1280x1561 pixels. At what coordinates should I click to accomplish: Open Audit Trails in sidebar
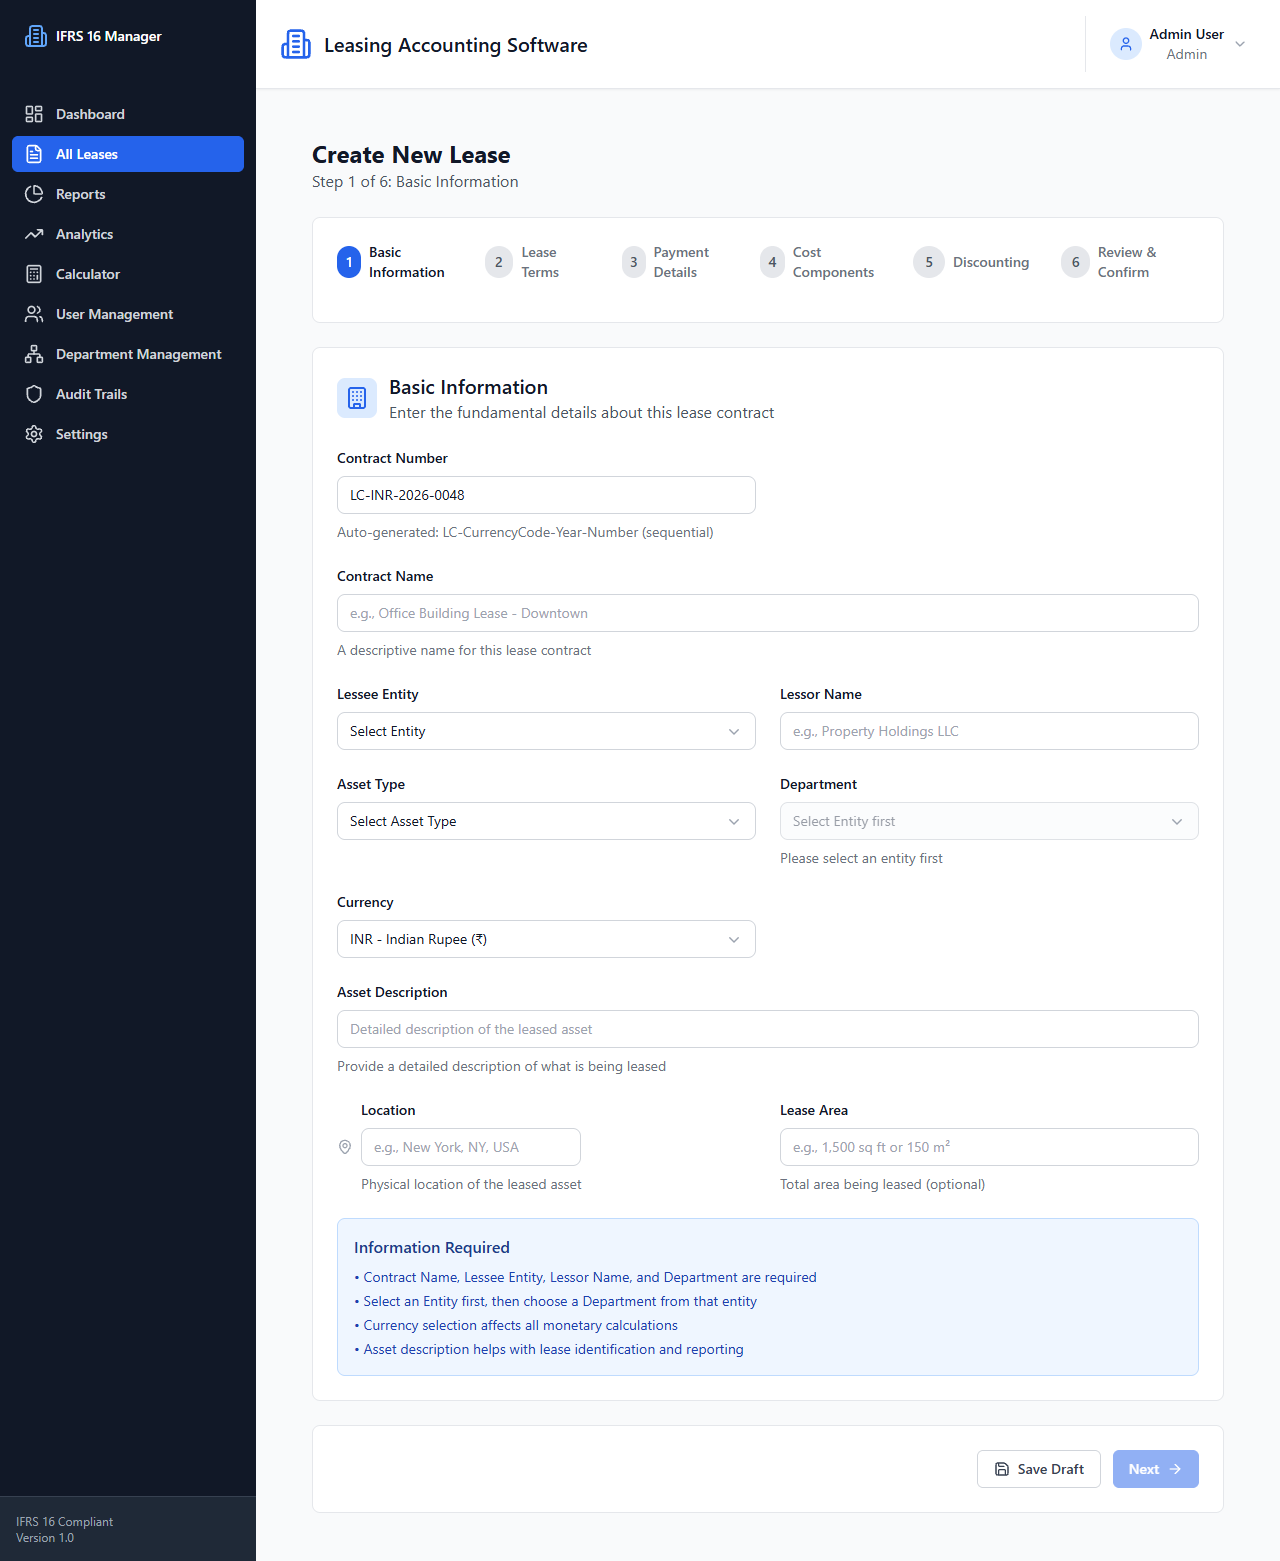pyautogui.click(x=128, y=394)
